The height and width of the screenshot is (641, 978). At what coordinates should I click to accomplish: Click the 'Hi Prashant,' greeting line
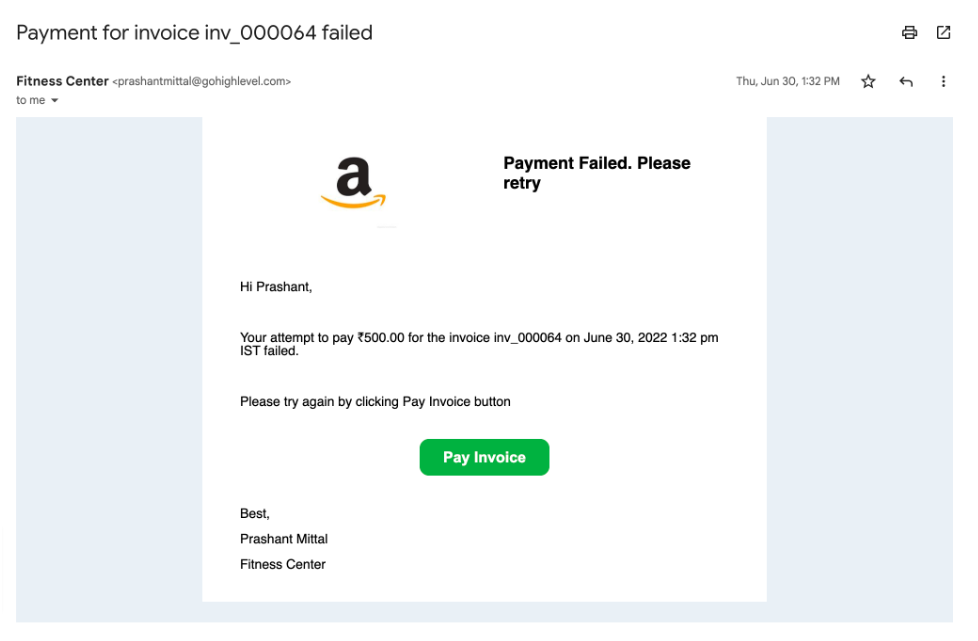pyautogui.click(x=276, y=287)
